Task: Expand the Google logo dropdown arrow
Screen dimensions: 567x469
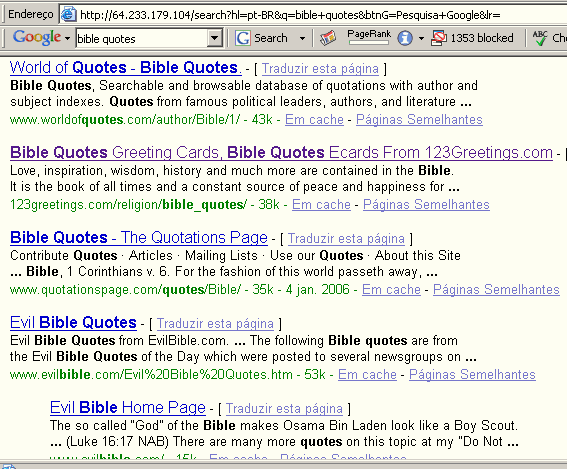Action: tap(67, 38)
